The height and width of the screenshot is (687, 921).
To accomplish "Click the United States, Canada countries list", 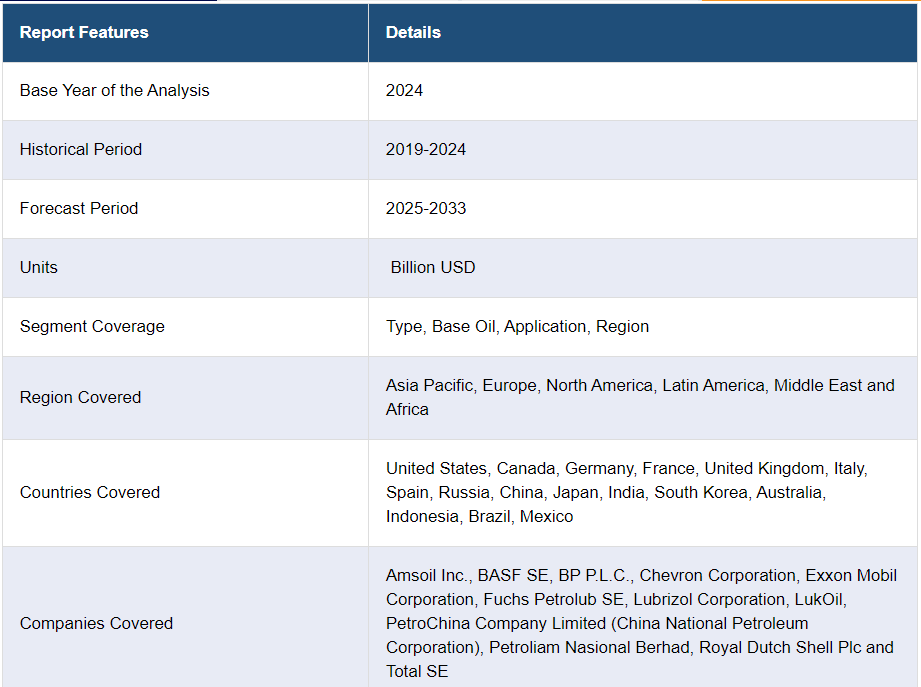I will point(627,492).
